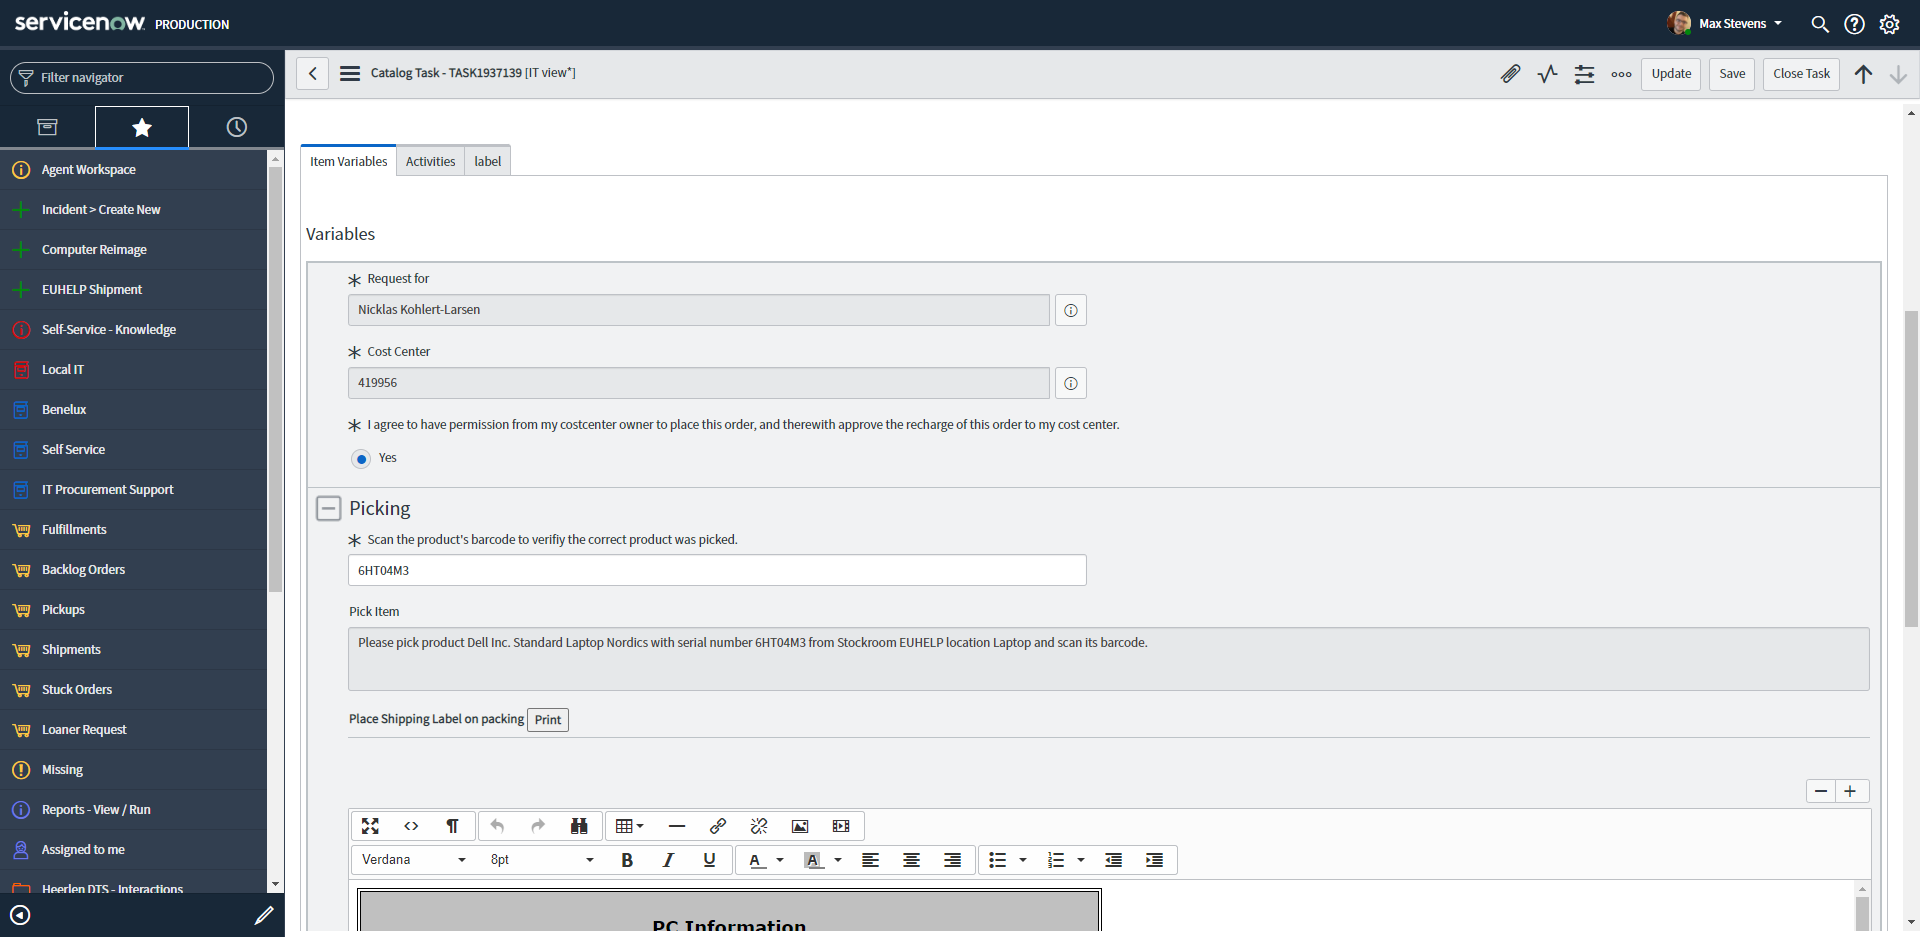This screenshot has height=937, width=1920.
Task: Open the 8pt font size dropdown
Action: (541, 860)
